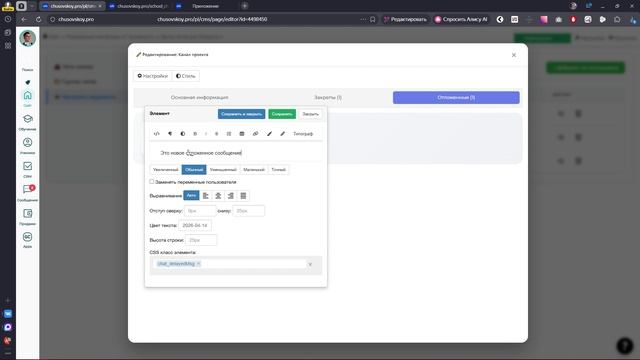
Task: Click half-circle contrast icon in editor toolbar
Action: point(183,134)
